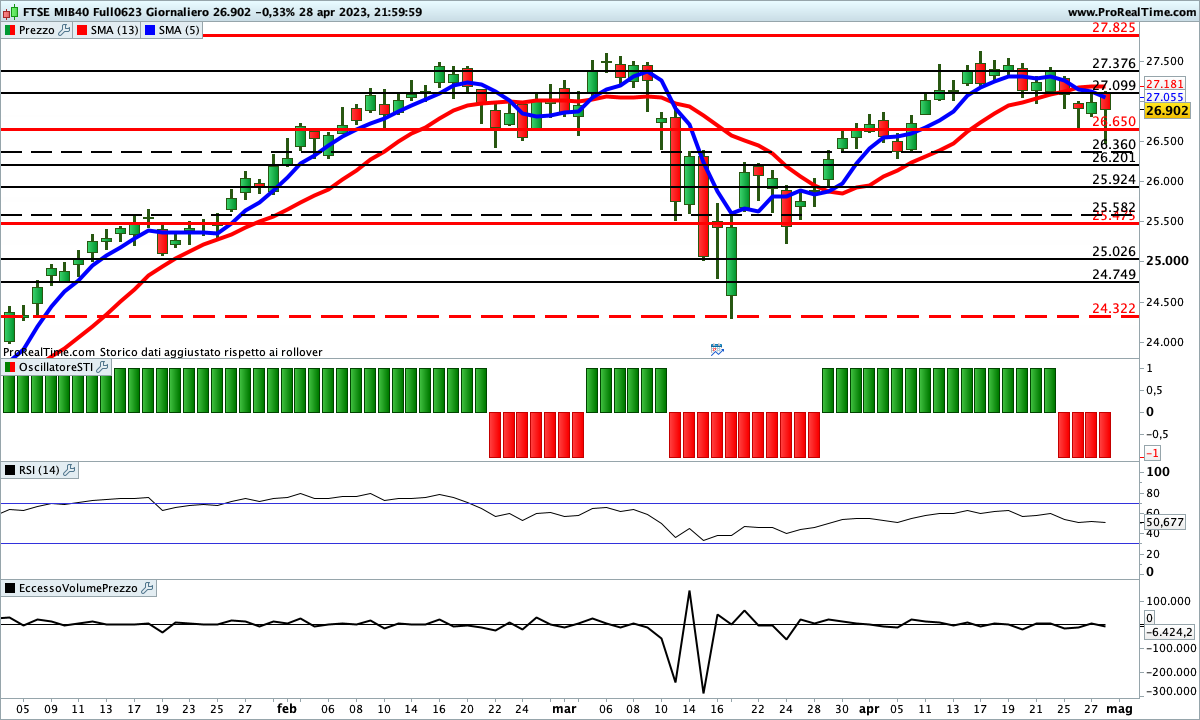Open the www.ProRealTime.com link
This screenshot has height=720, width=1200.
tap(1132, 12)
